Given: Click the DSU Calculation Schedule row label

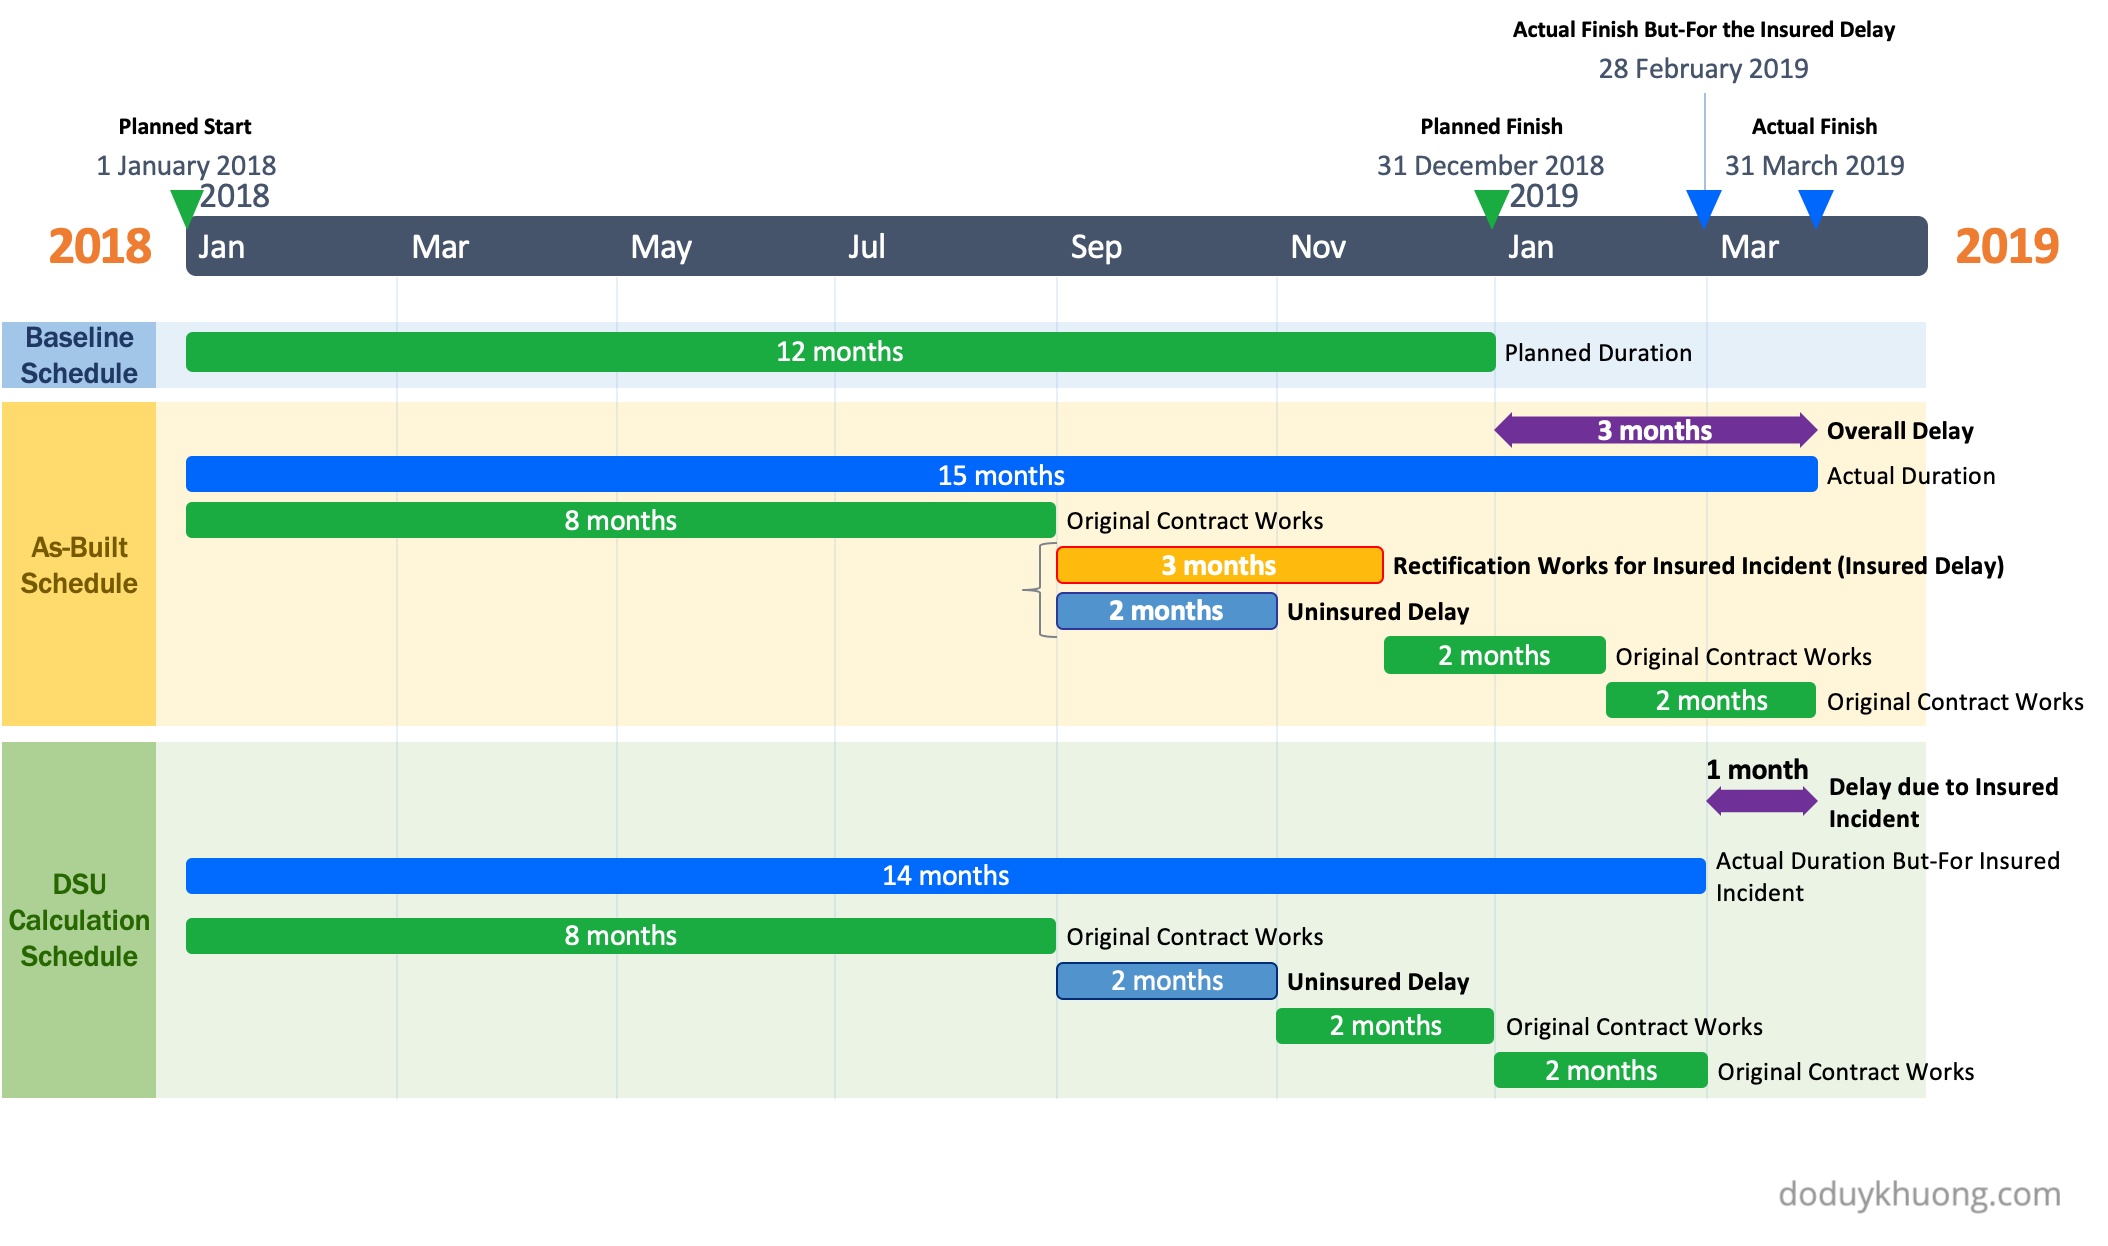Looking at the screenshot, I should click(x=79, y=920).
